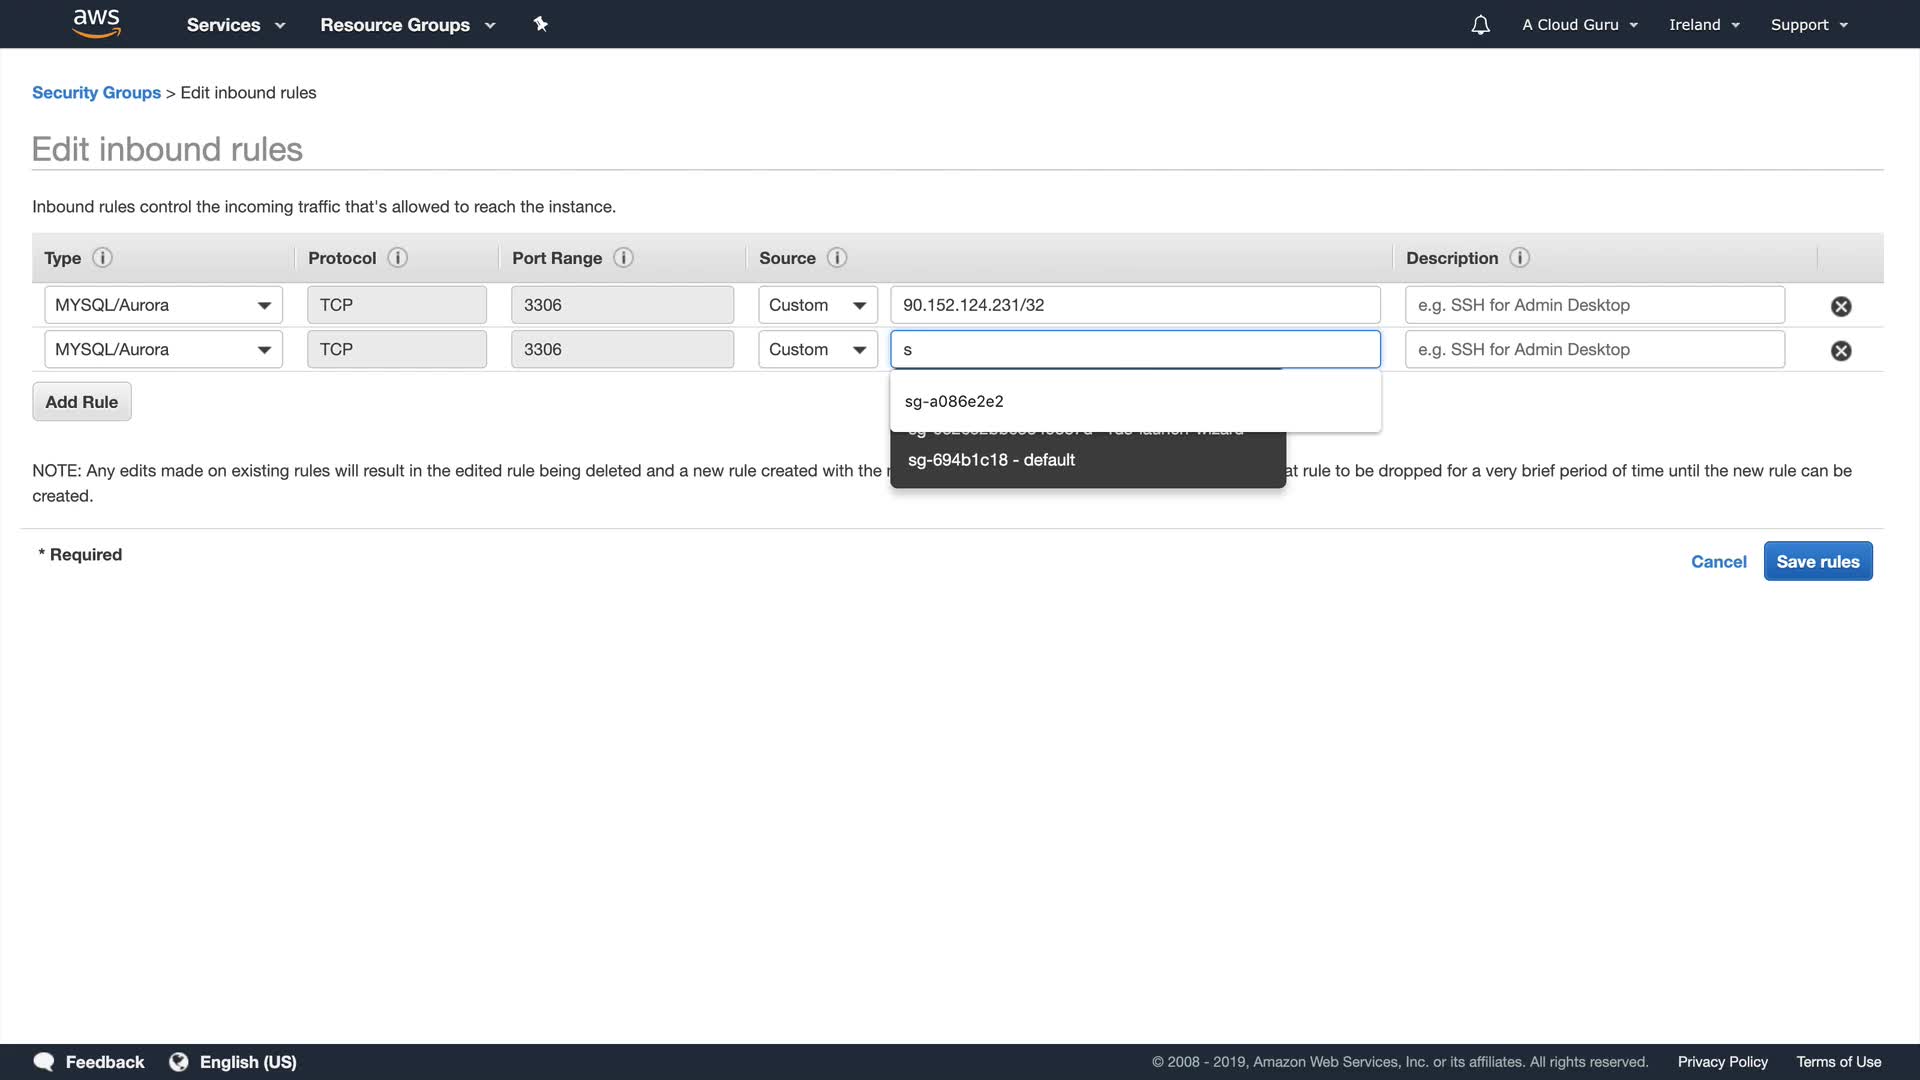Click the pin shortcut icon in navbar

[x=540, y=24]
